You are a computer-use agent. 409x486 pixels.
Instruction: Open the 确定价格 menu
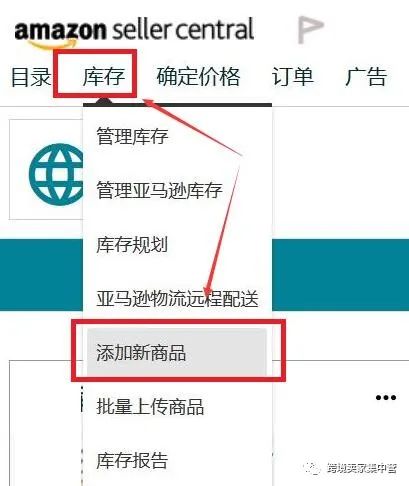point(198,76)
